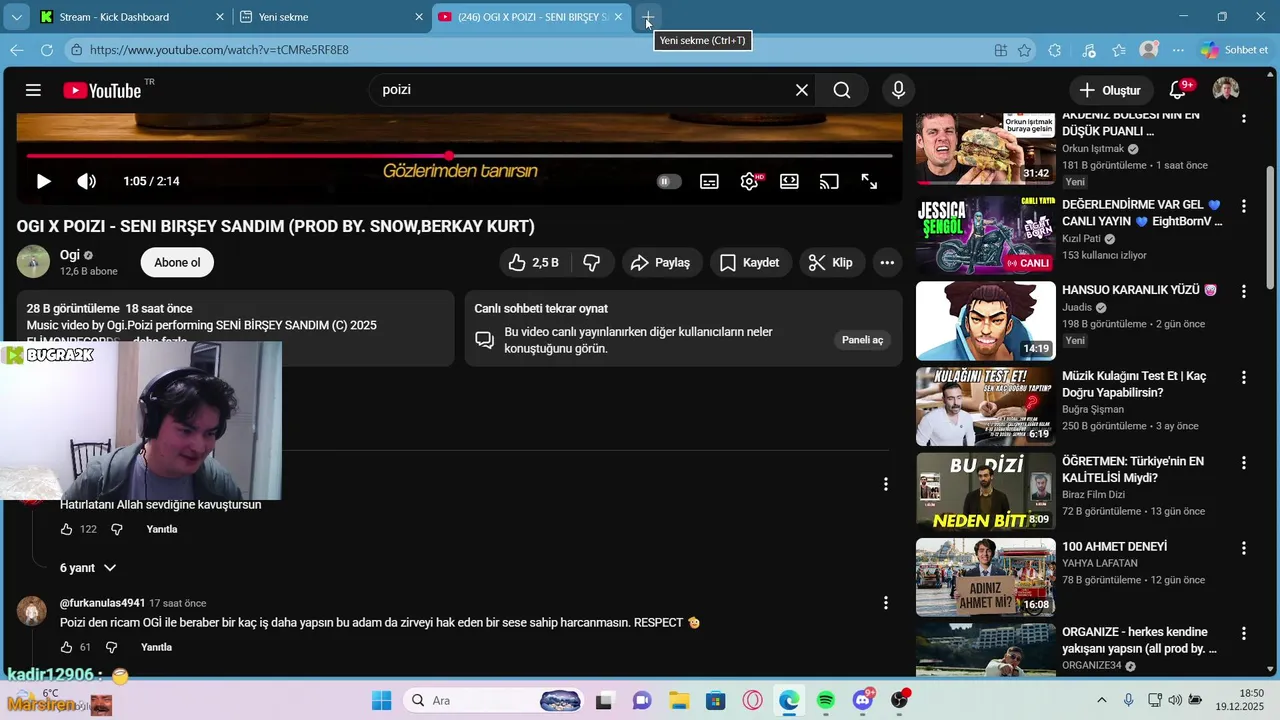Image resolution: width=1280 pixels, height=720 pixels.
Task: Mute the video volume
Action: (x=87, y=181)
